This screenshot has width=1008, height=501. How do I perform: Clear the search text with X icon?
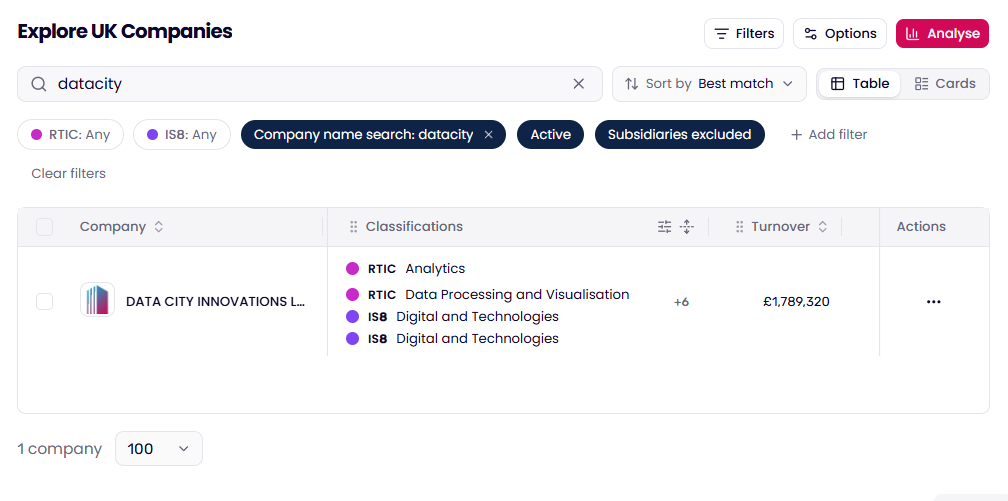[x=579, y=84]
